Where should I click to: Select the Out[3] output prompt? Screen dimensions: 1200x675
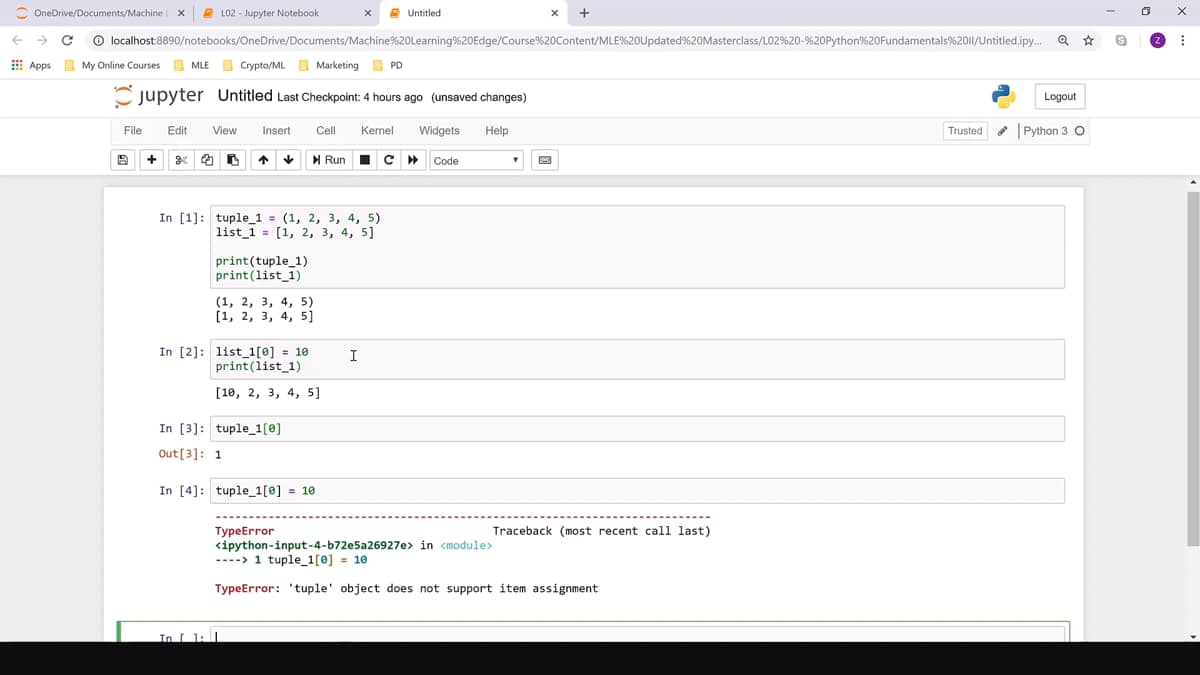[182, 454]
